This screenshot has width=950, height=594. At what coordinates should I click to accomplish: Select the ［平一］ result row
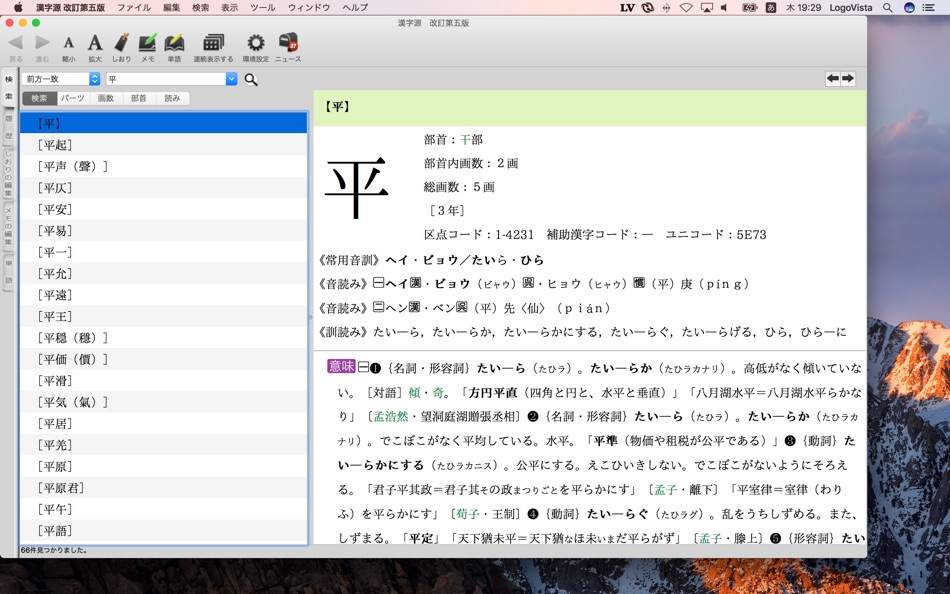[x=164, y=252]
